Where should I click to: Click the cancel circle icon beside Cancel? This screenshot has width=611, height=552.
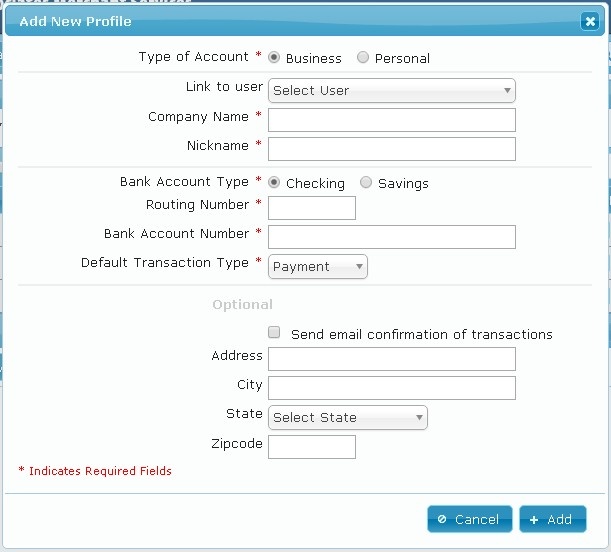pos(442,520)
